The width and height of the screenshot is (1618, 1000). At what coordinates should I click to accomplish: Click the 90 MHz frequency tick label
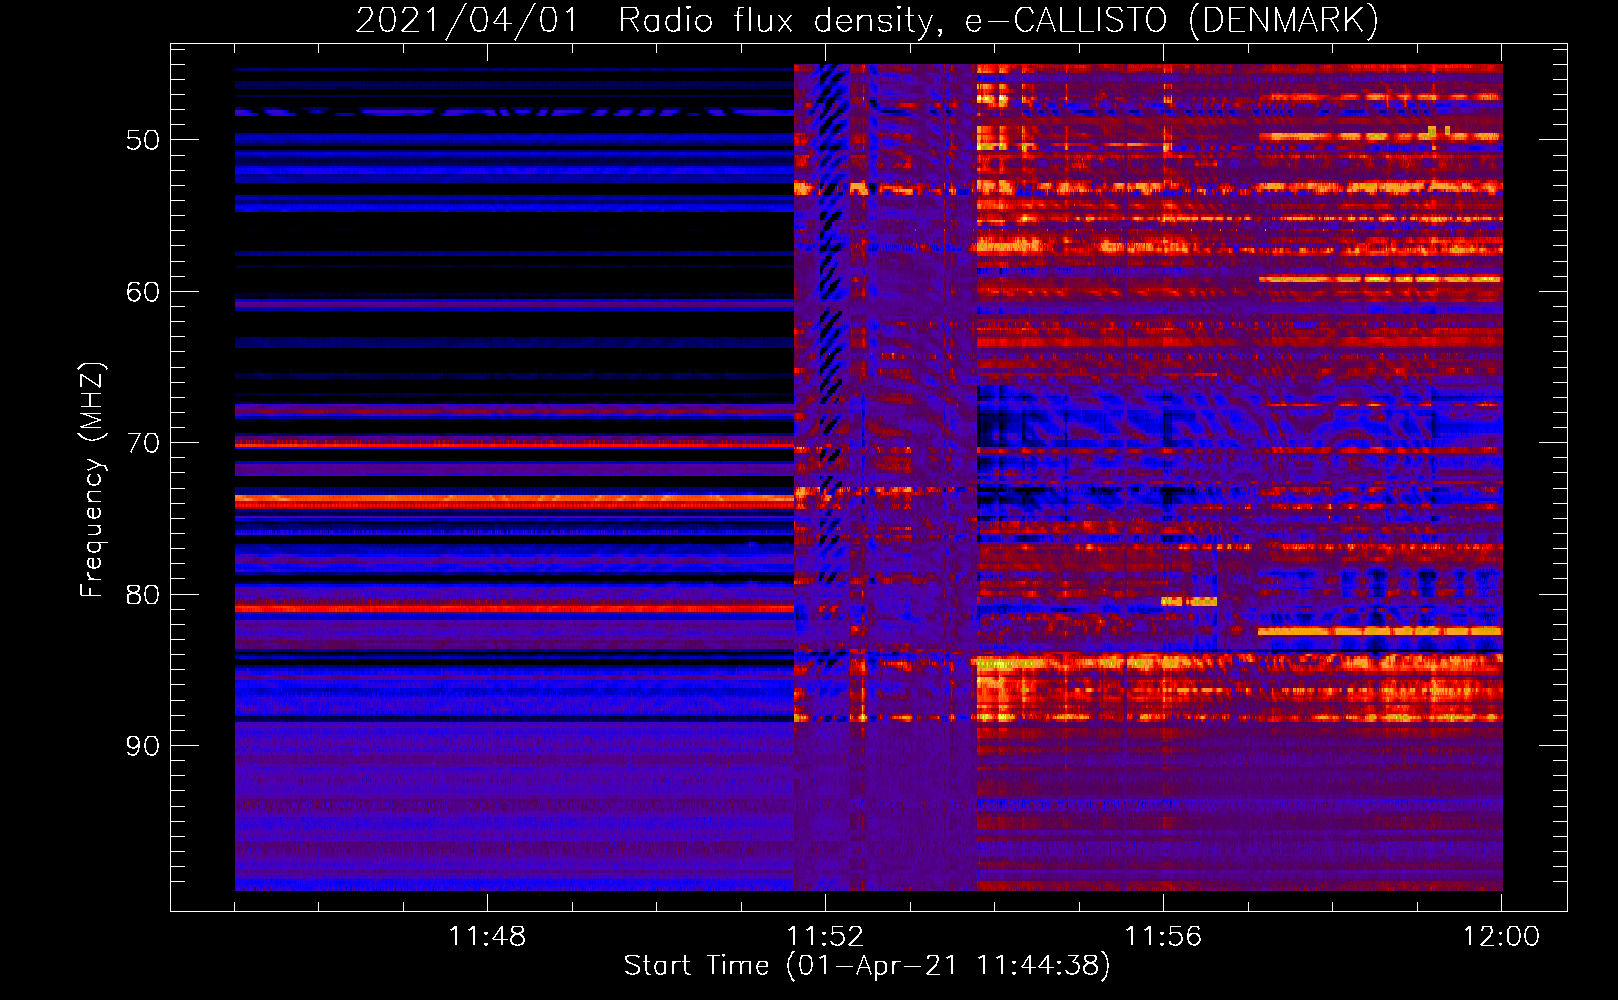click(142, 746)
